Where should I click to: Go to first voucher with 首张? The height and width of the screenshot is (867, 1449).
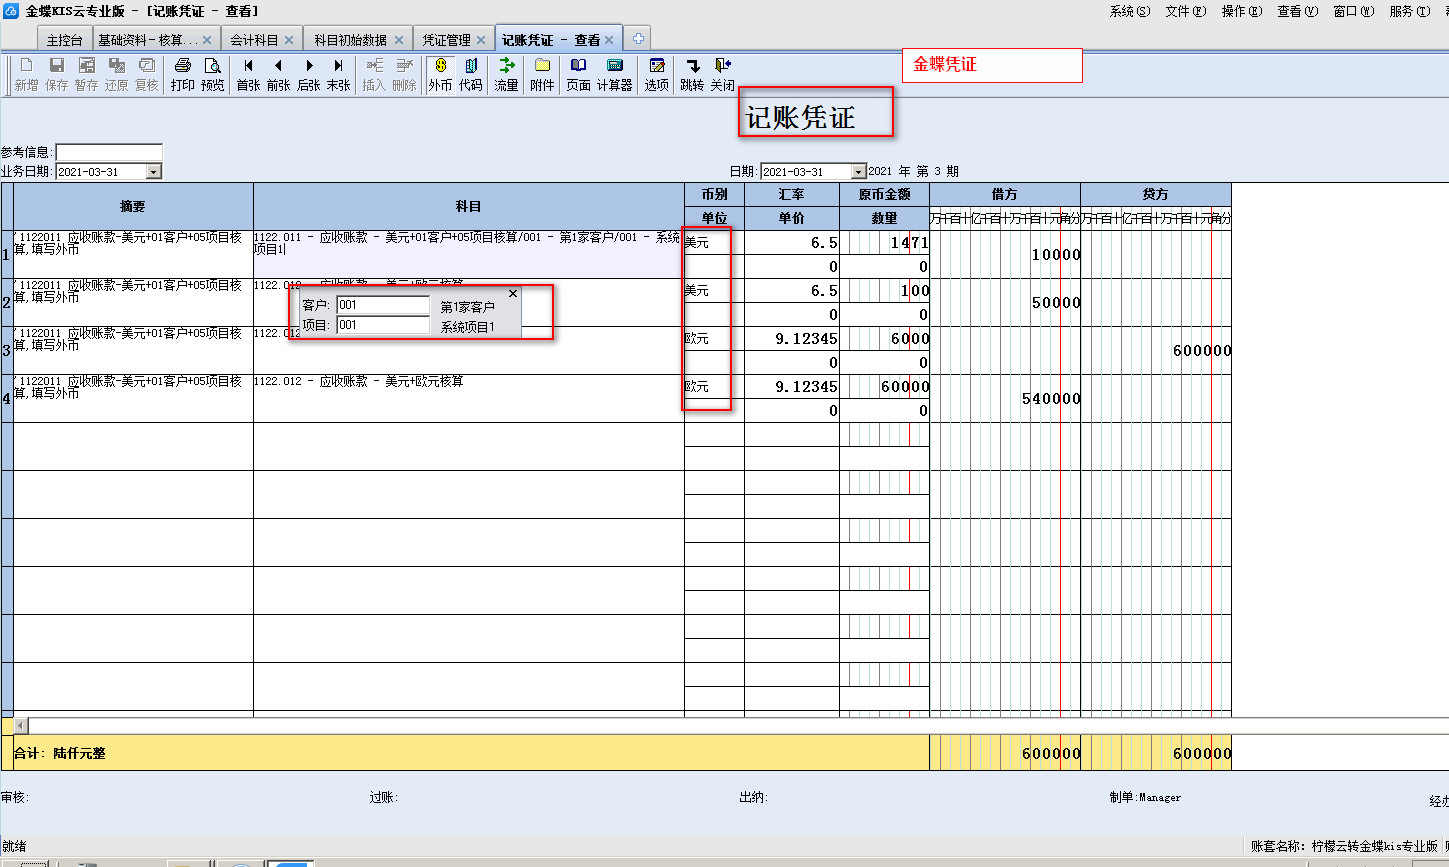[248, 74]
